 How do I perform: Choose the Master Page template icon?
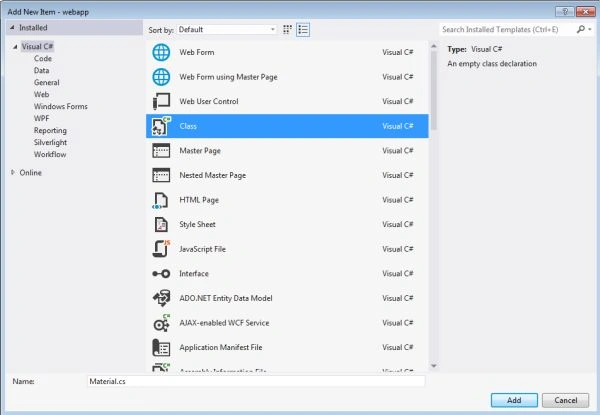click(x=161, y=151)
